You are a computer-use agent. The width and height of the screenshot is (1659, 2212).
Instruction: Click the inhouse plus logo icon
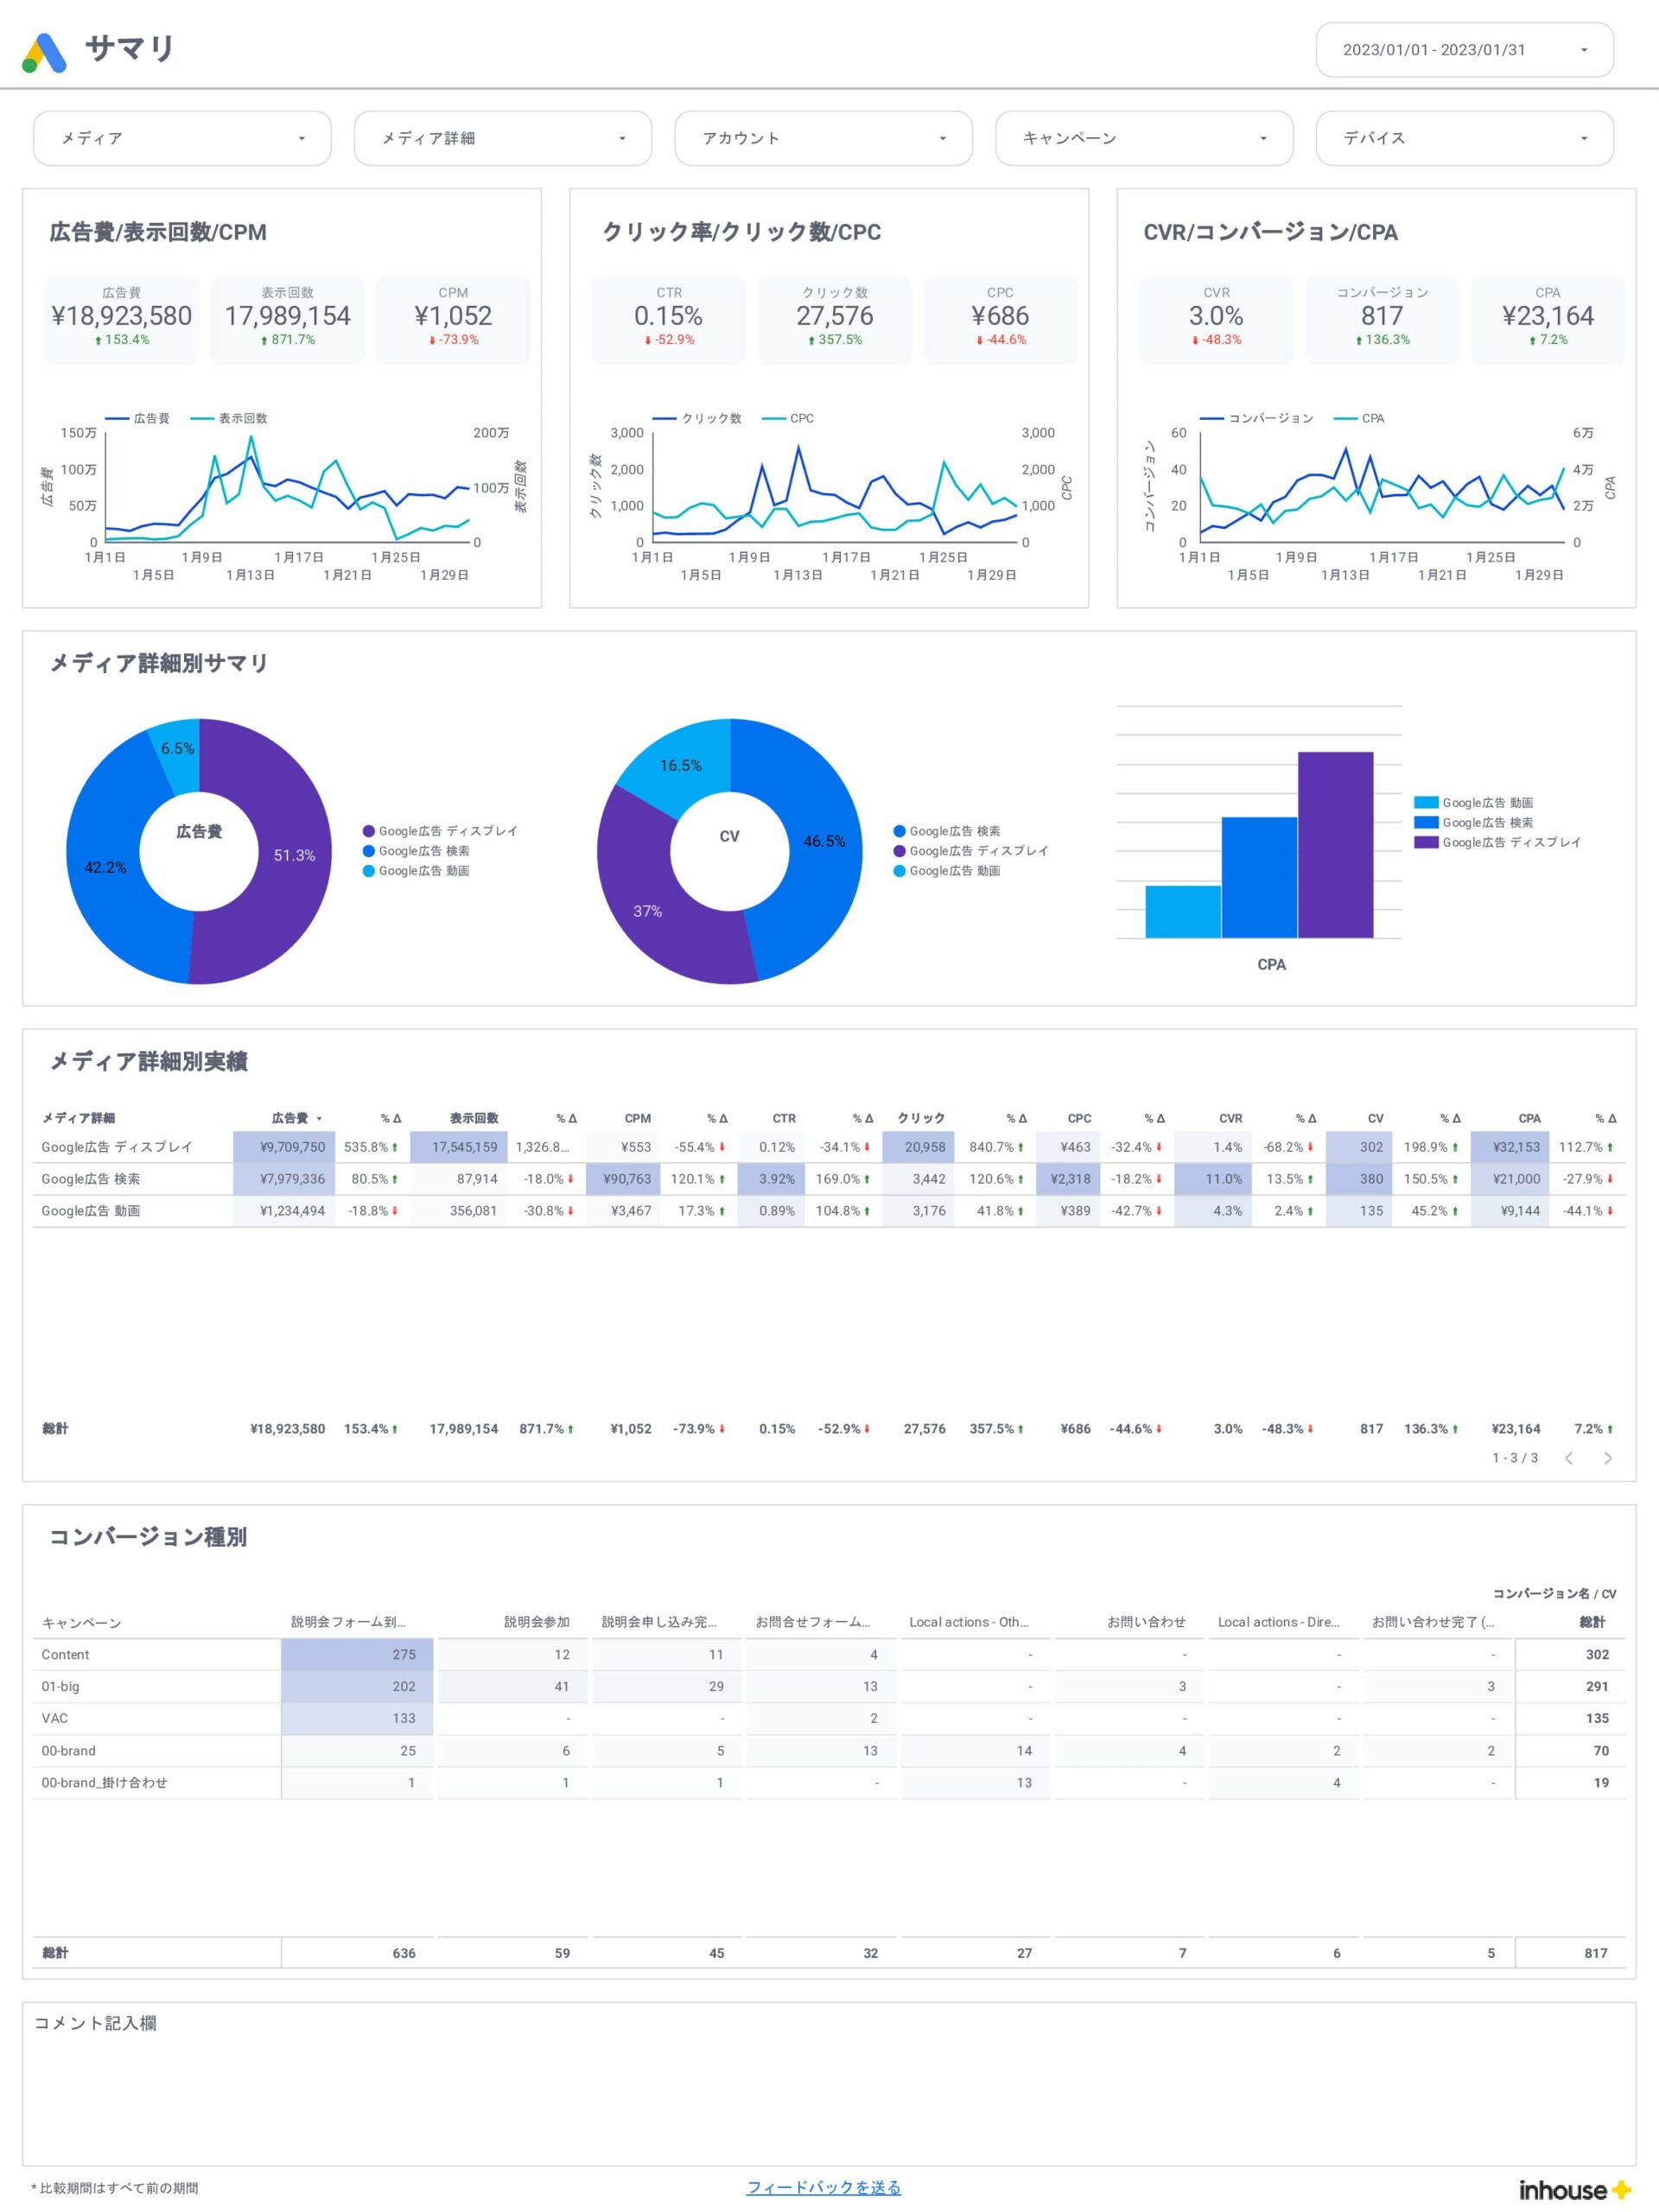tap(1621, 2190)
